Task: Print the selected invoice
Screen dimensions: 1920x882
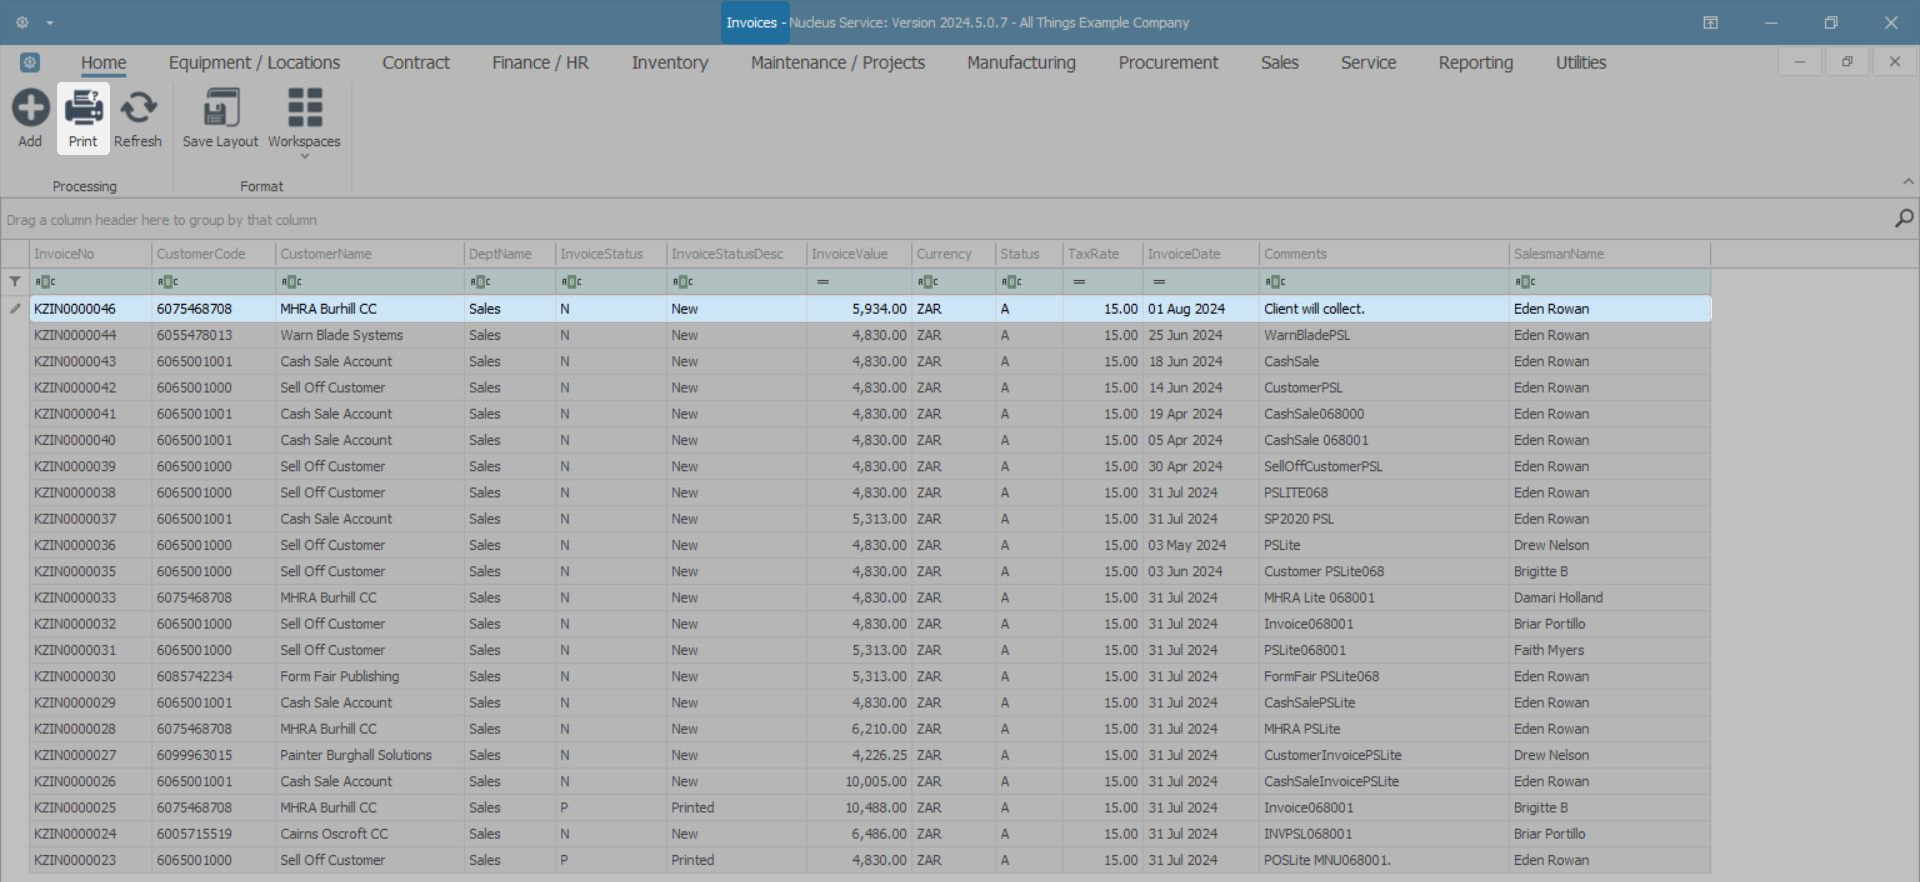Action: [83, 119]
